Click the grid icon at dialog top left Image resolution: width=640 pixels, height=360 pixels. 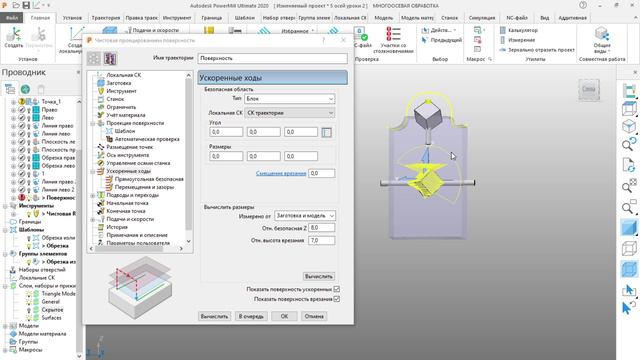point(93,59)
